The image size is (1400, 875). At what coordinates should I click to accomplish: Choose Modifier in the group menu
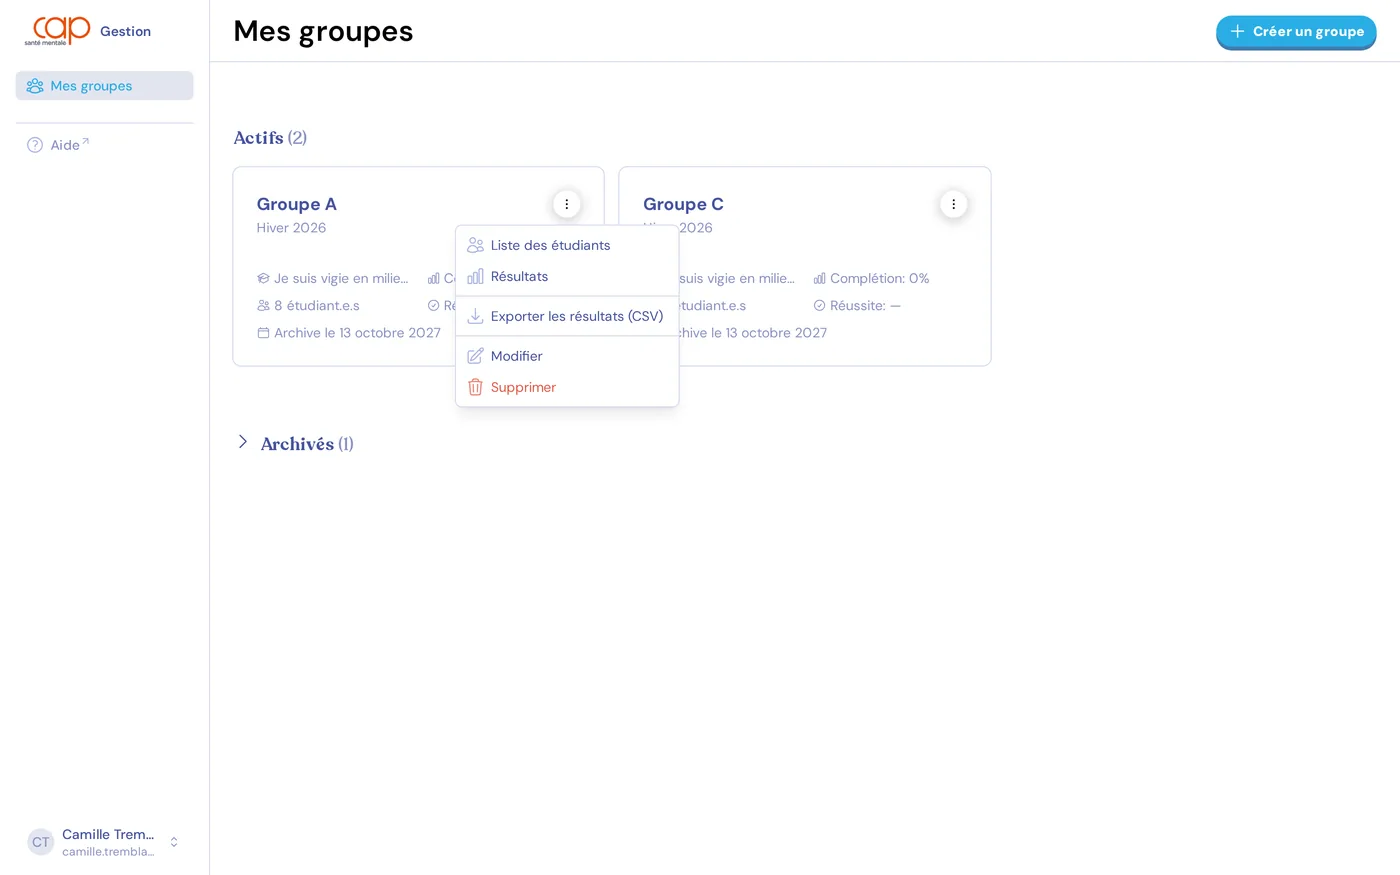(x=567, y=356)
